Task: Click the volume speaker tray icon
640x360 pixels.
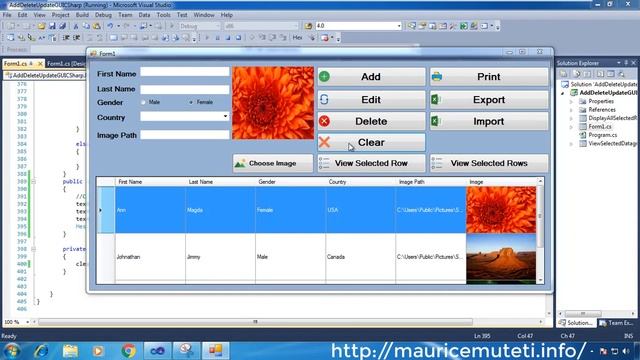Action: (626, 351)
